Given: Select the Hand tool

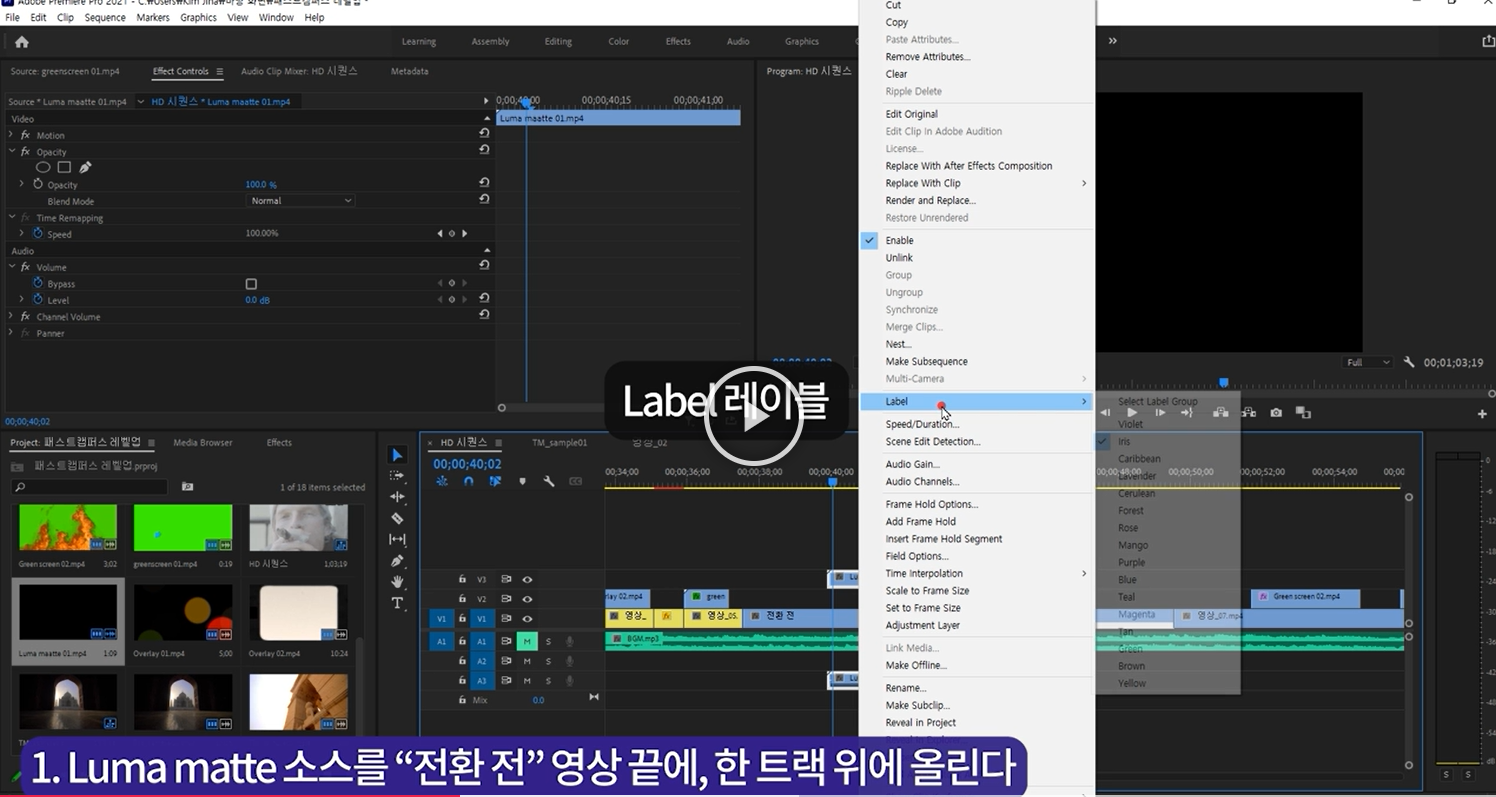Looking at the screenshot, I should (x=397, y=581).
